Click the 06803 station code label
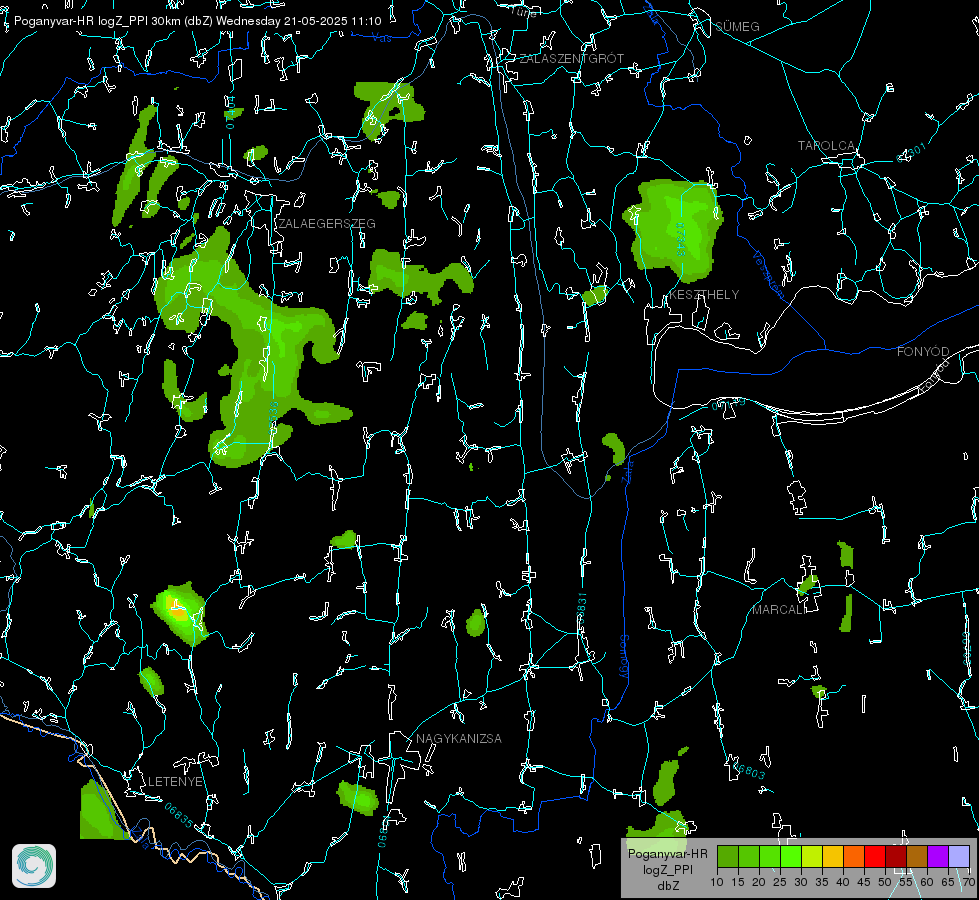979x900 pixels. pyautogui.click(x=749, y=770)
